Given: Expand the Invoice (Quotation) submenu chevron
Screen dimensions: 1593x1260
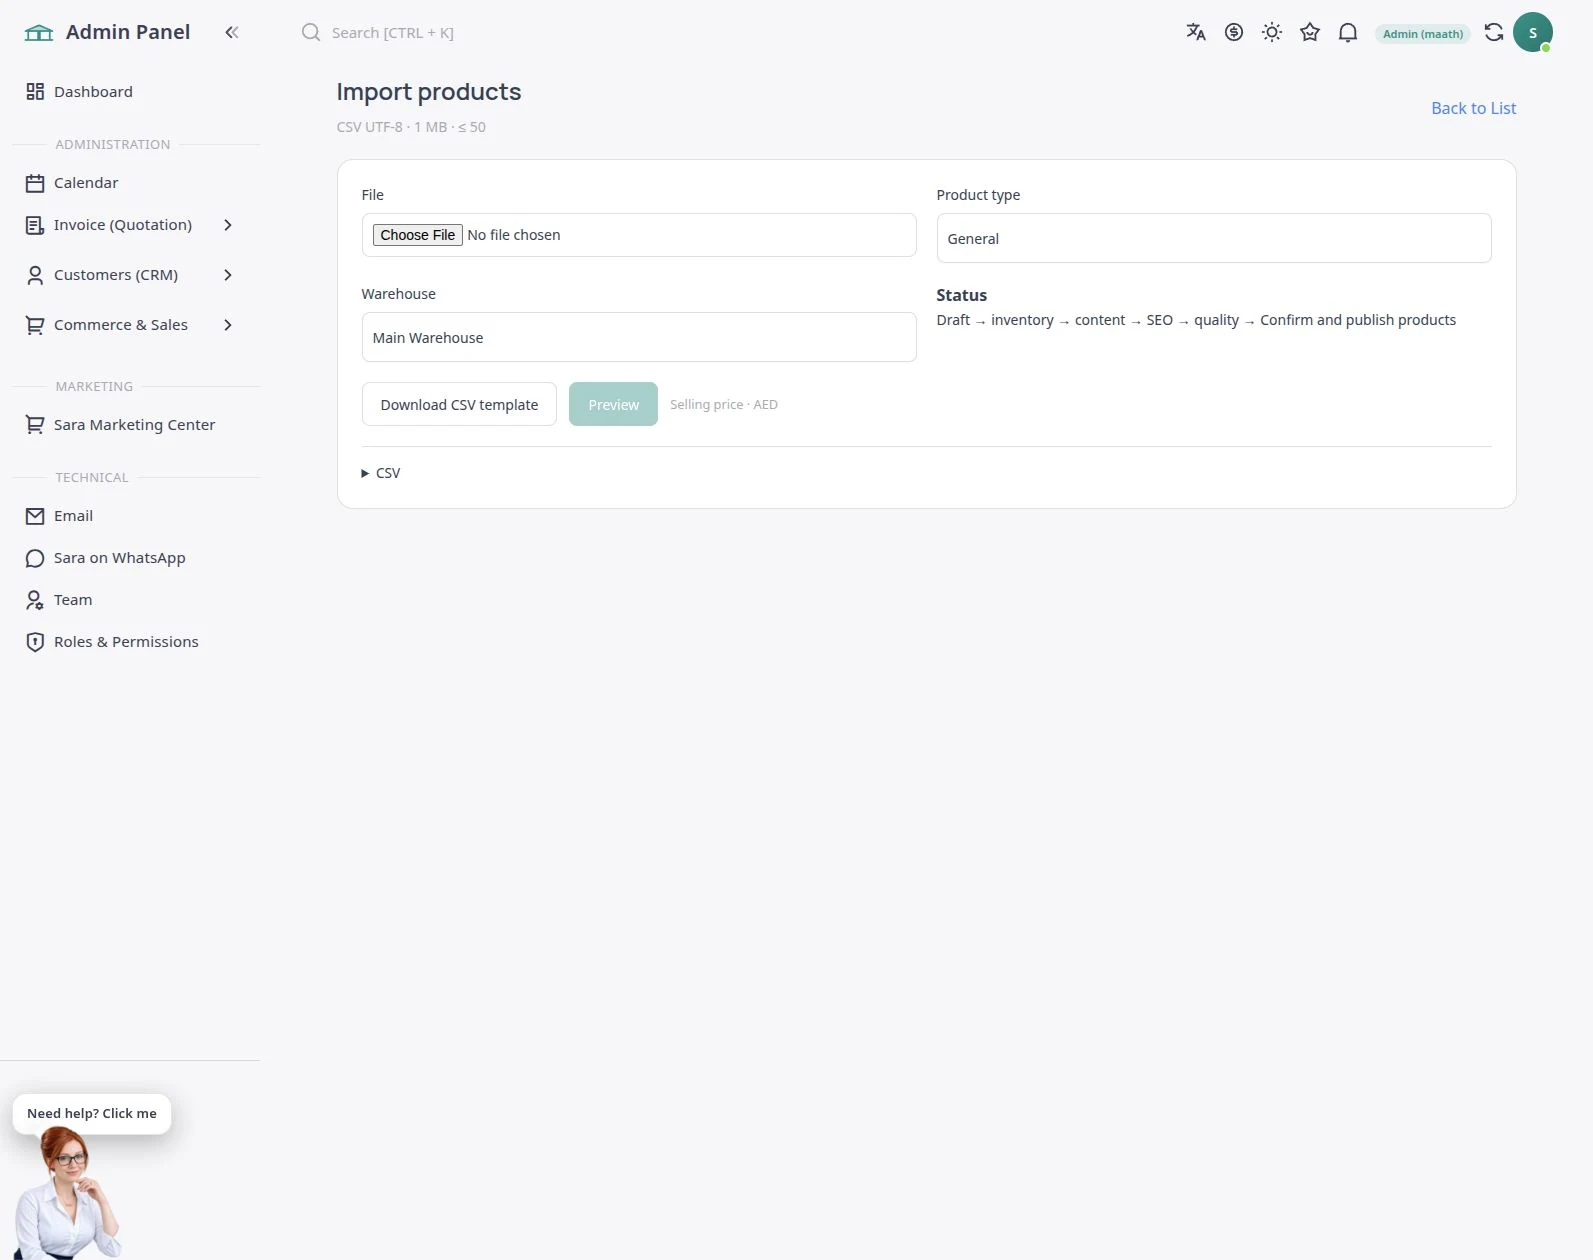Looking at the screenshot, I should 228,225.
